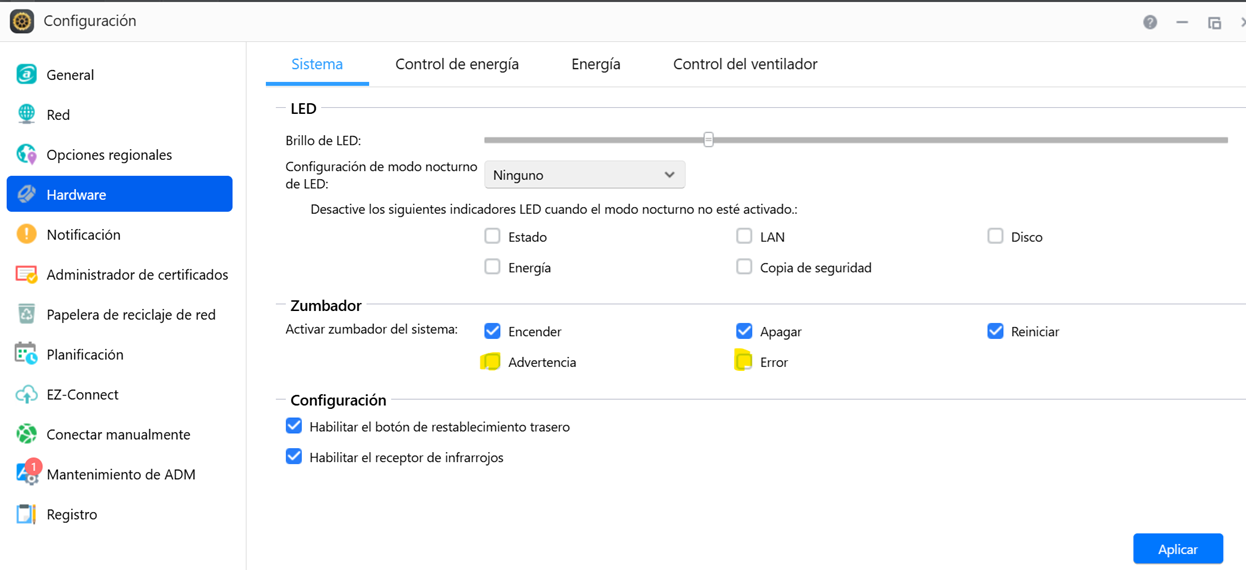Viewport: 1246px width, 570px height.
Task: Open the General settings icon in sidebar
Action: (x=26, y=74)
